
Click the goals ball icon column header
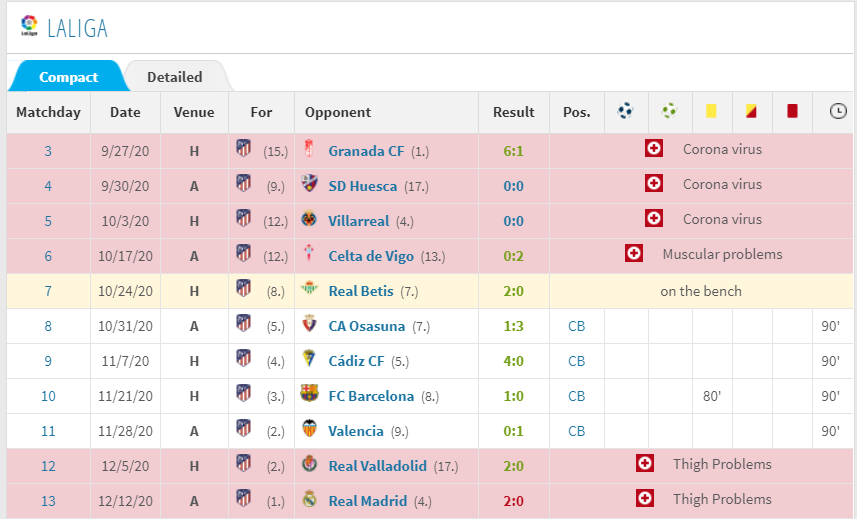[626, 111]
